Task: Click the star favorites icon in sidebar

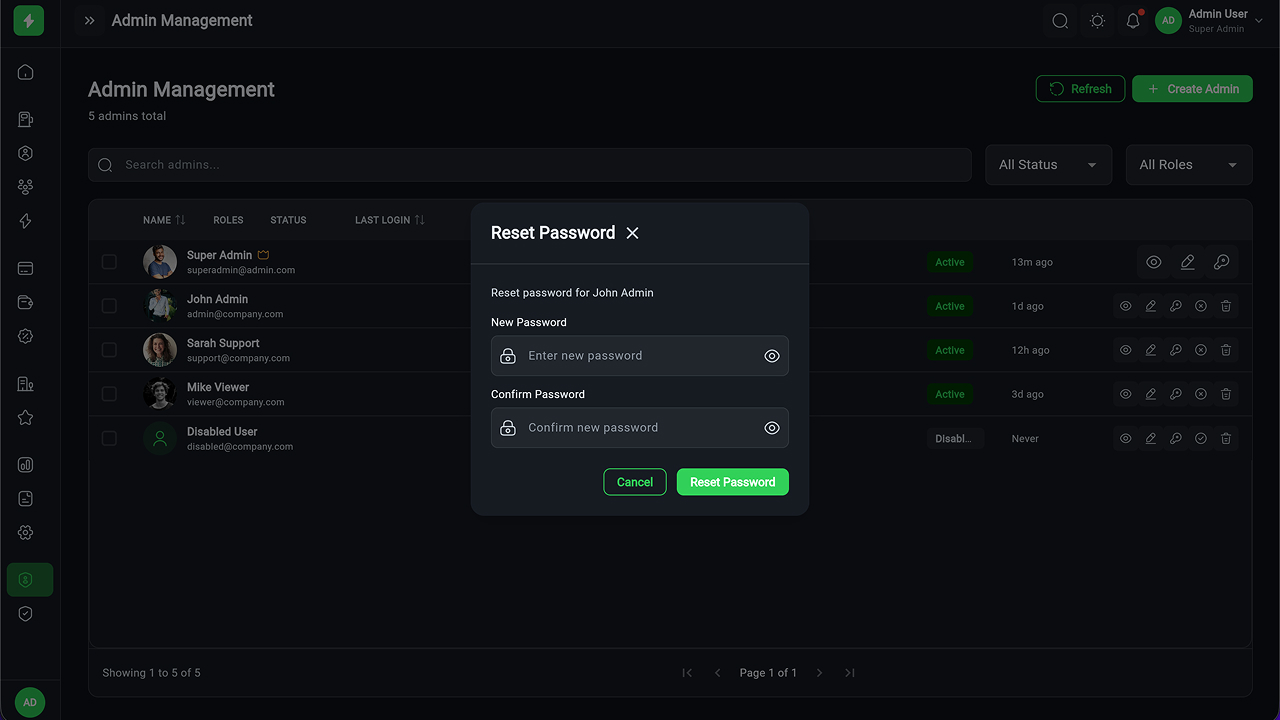Action: tap(26, 418)
